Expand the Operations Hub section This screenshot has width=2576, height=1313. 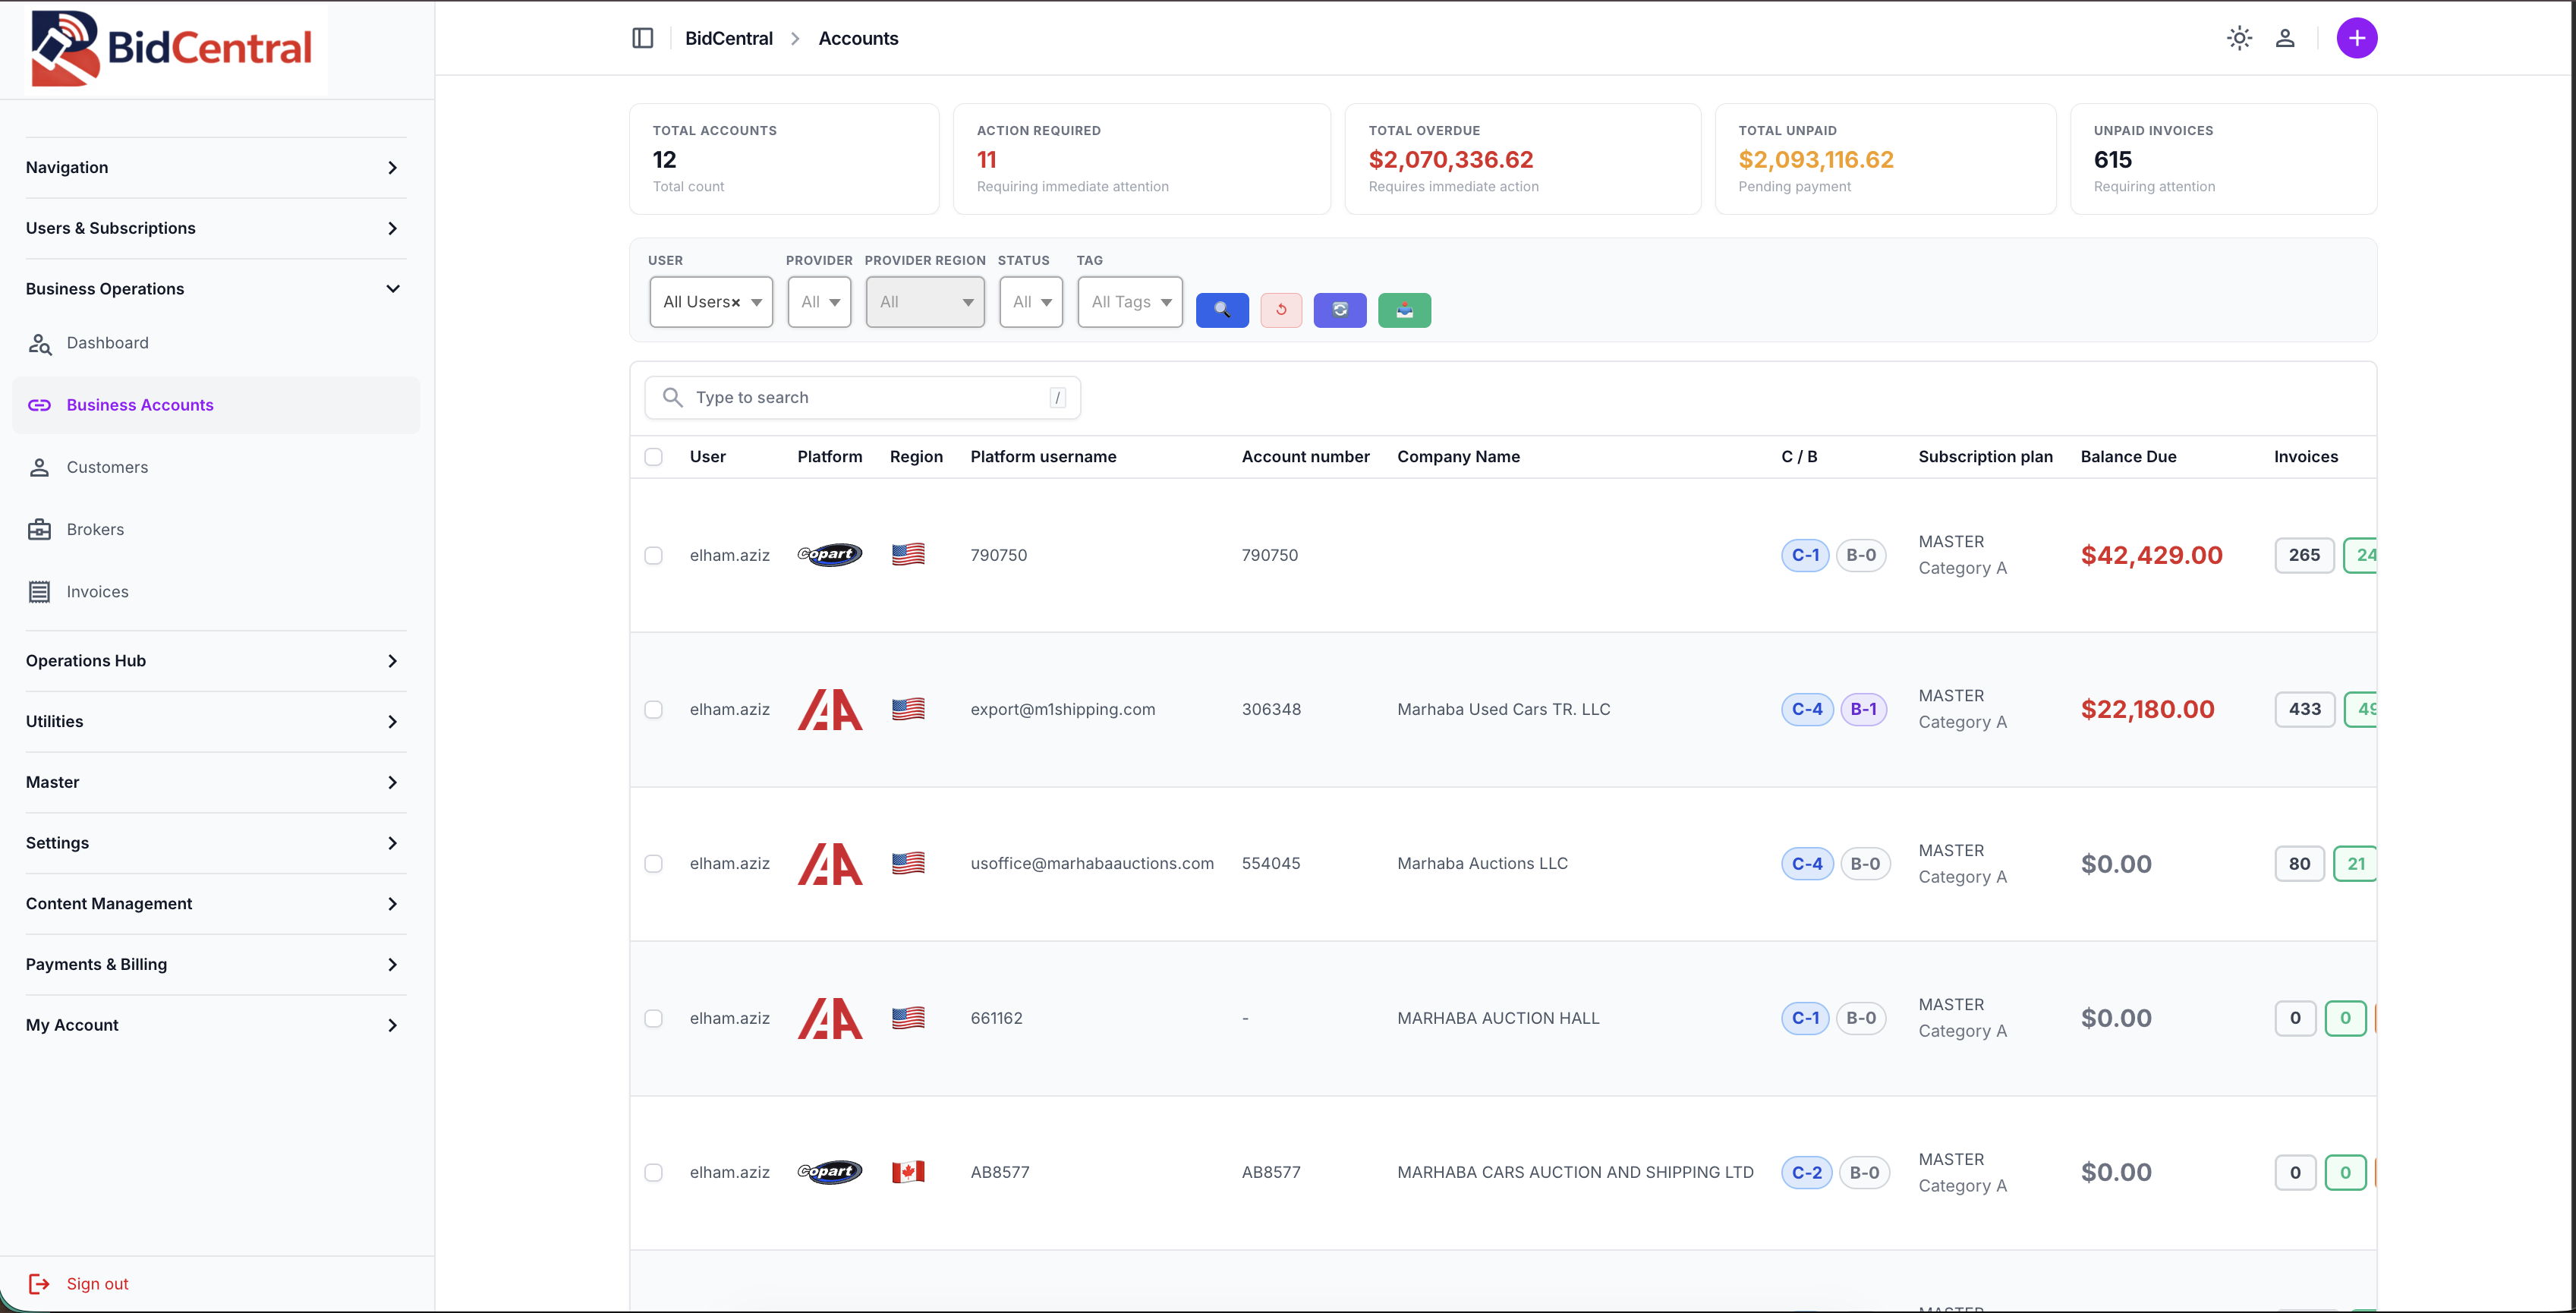click(x=216, y=661)
